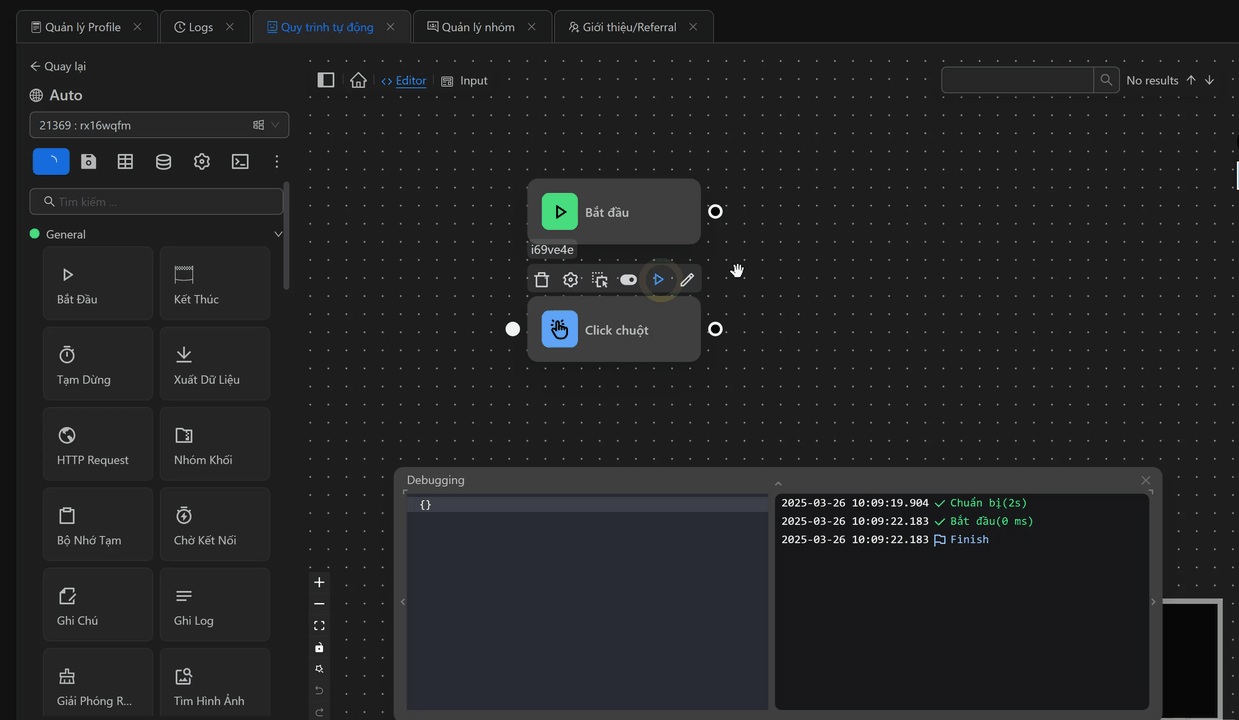Screen dimensions: 1239x720
Task: Open the terminal console icon
Action: click(x=240, y=161)
